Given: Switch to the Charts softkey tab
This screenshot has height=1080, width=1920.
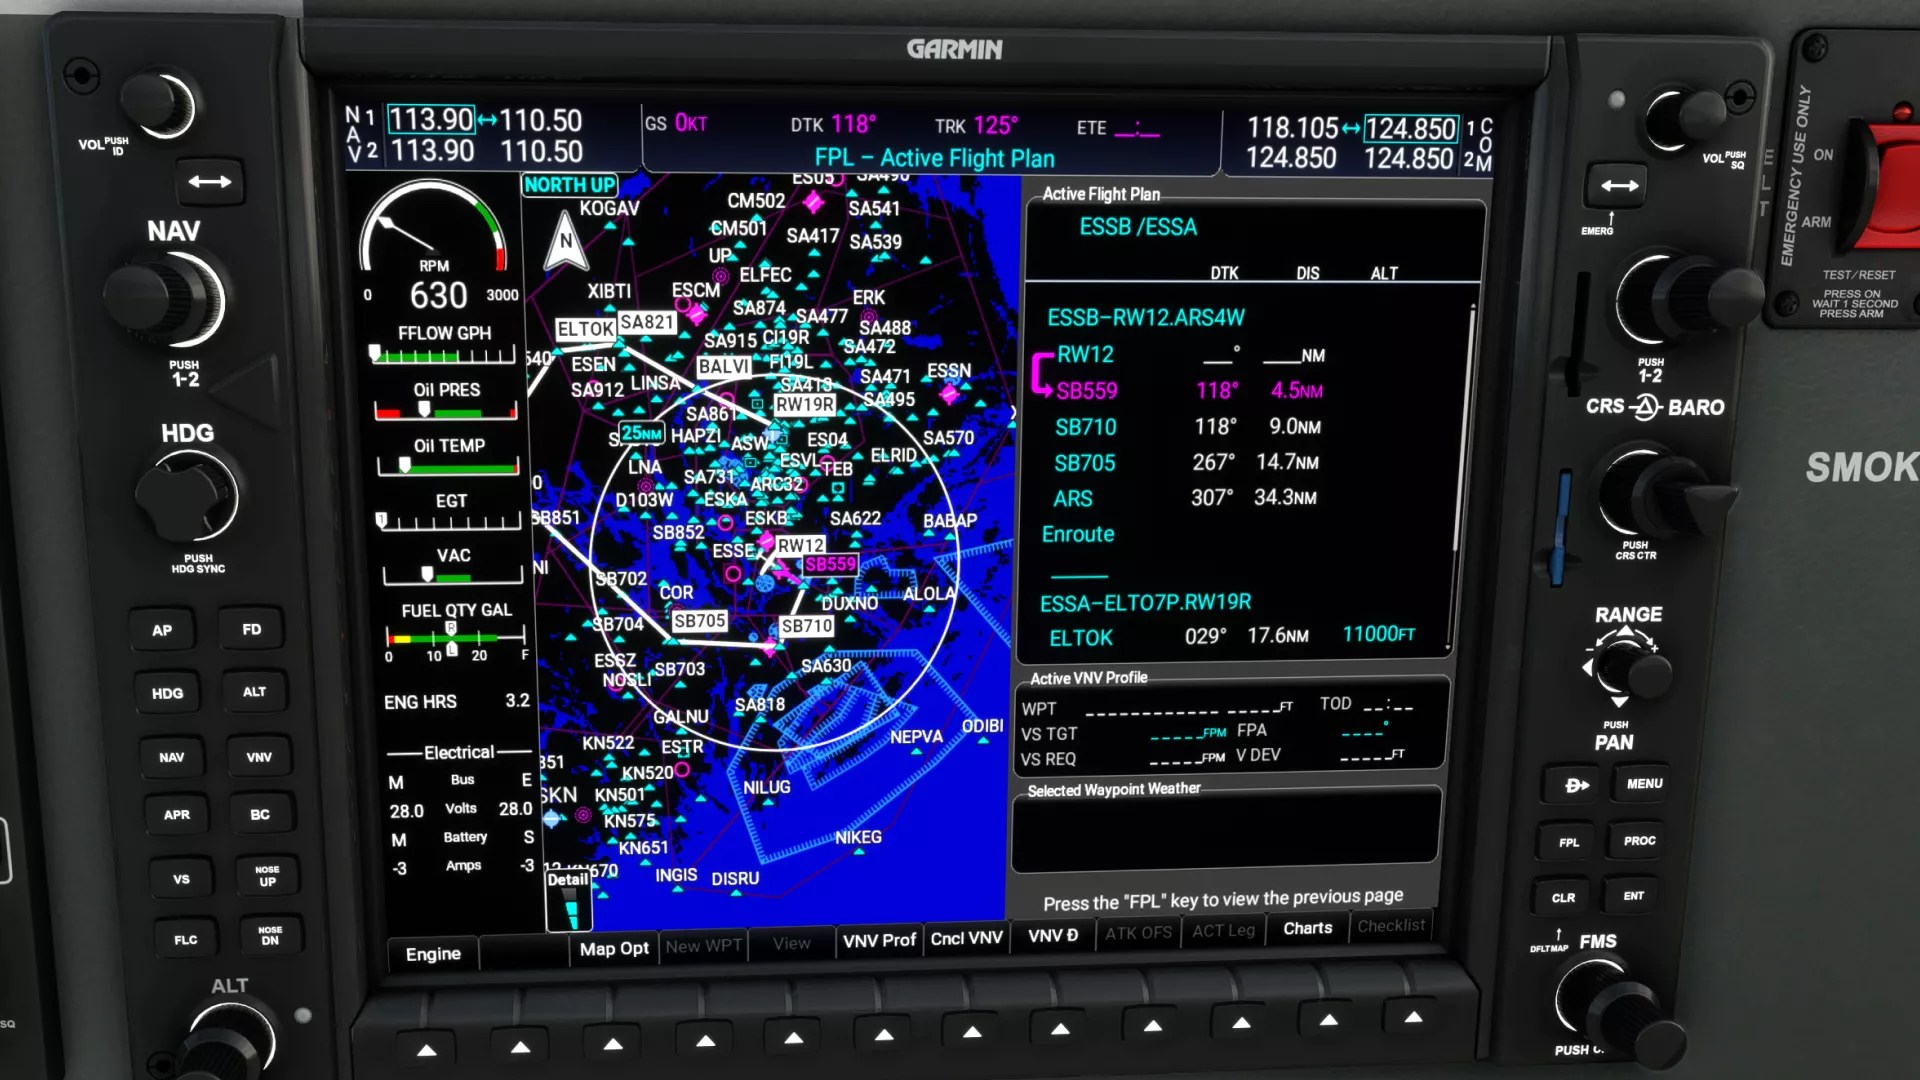Looking at the screenshot, I should point(1307,929).
